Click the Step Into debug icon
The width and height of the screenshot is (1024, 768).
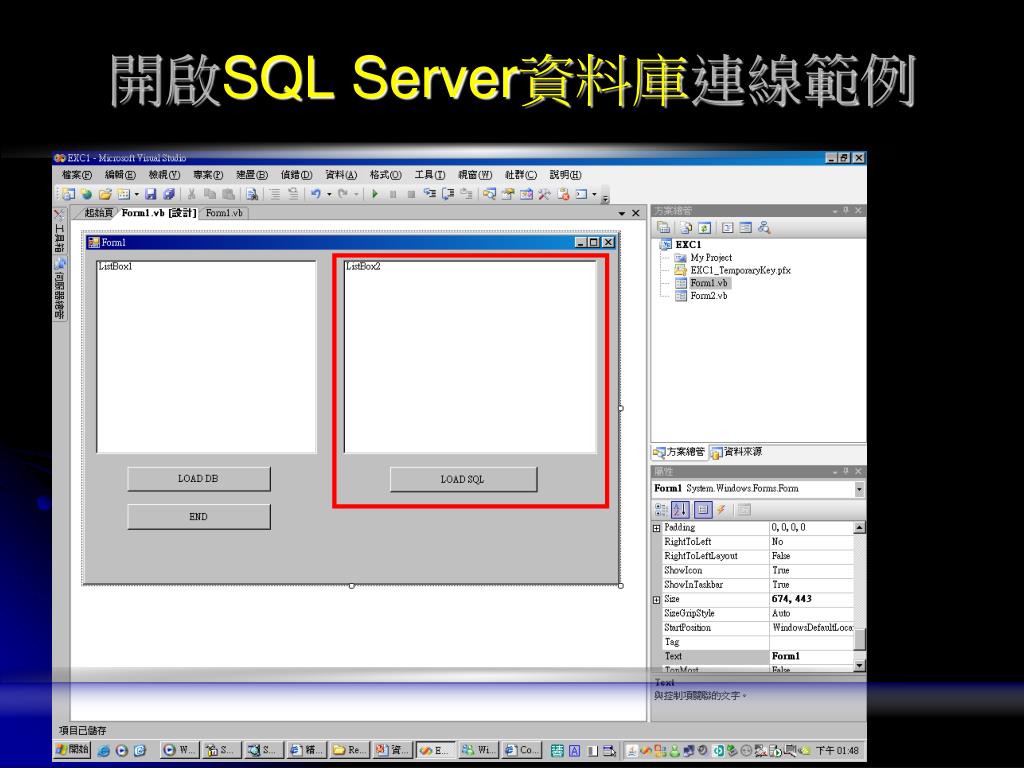point(429,194)
